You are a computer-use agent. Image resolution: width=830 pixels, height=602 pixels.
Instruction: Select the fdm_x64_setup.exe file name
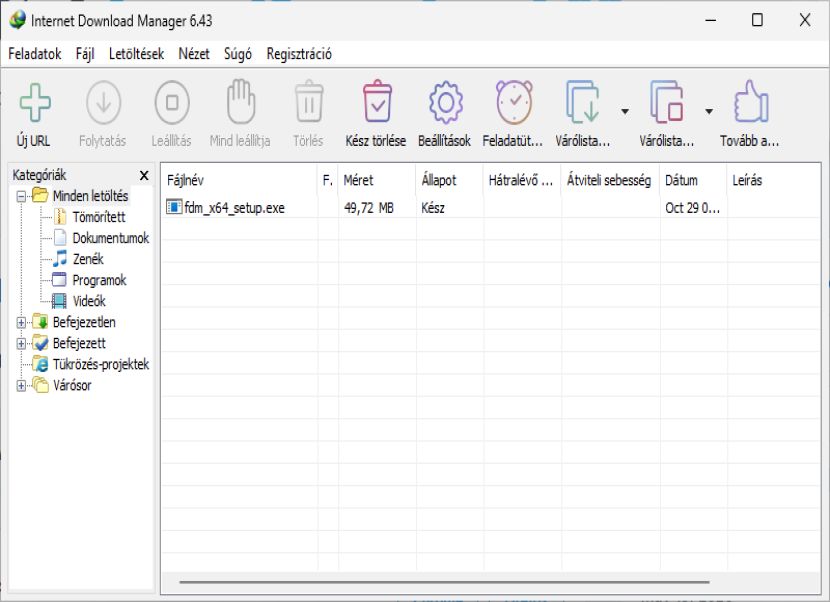point(234,208)
